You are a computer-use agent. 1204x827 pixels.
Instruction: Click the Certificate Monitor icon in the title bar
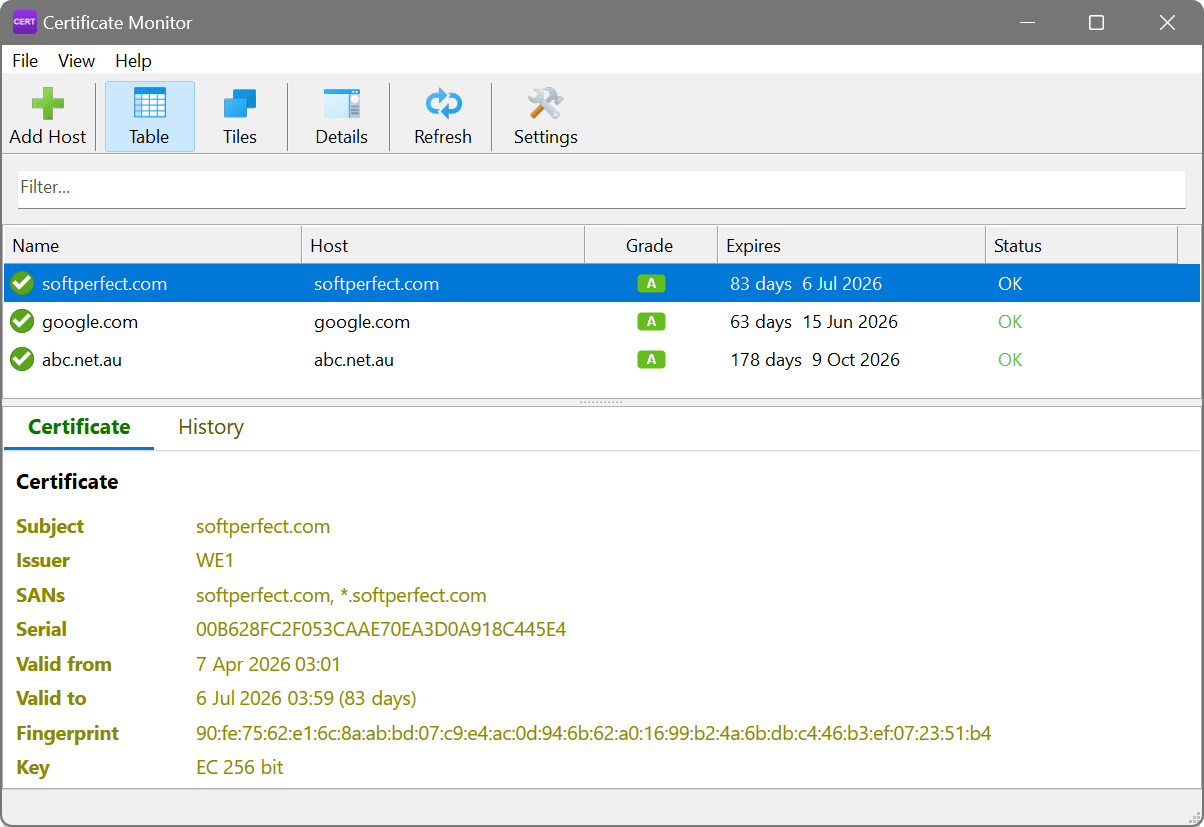pos(24,21)
